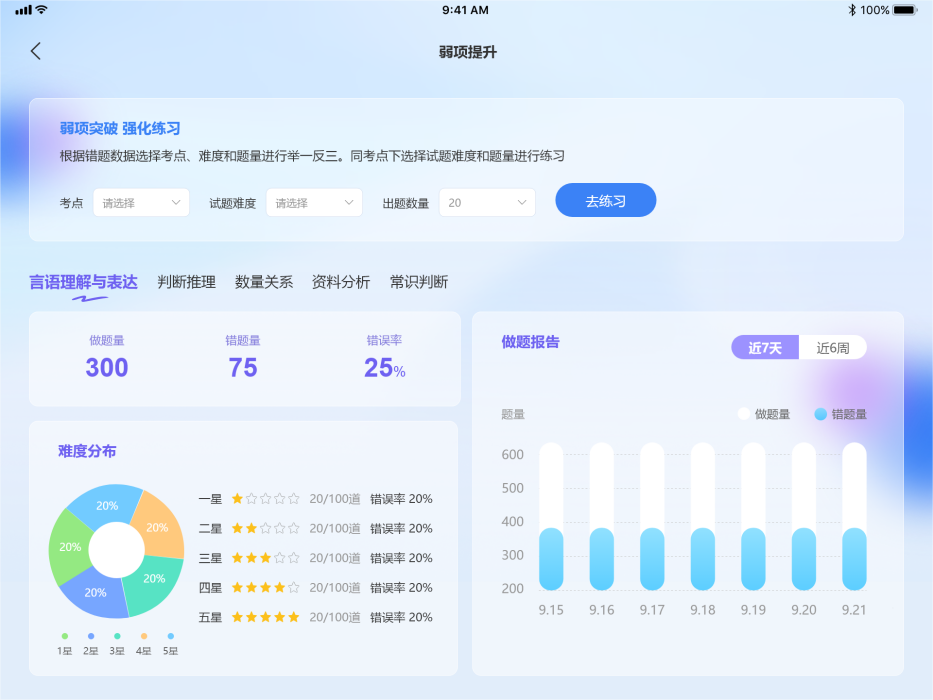The height and width of the screenshot is (700, 933).
Task: Switch to the 言语理解与表达 tab
Action: pos(83,282)
